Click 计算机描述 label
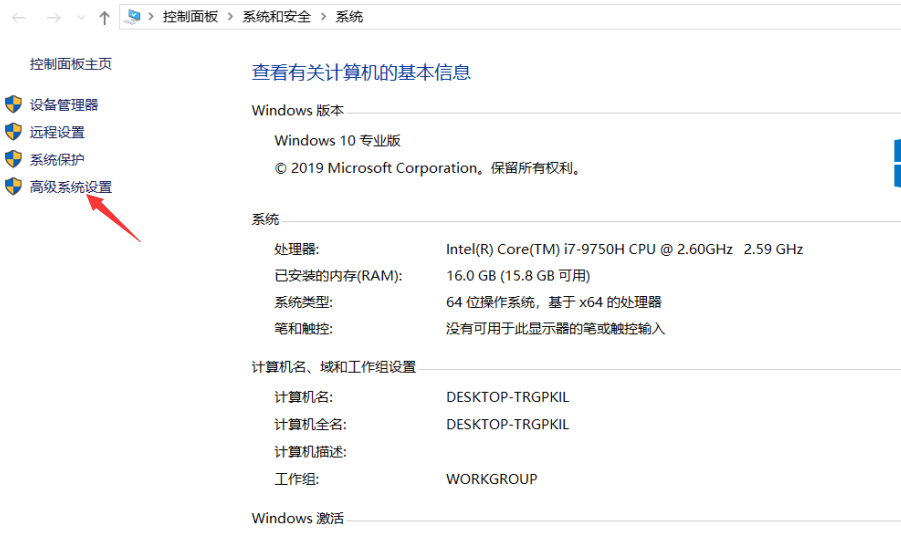This screenshot has height=533, width=901. click(310, 452)
